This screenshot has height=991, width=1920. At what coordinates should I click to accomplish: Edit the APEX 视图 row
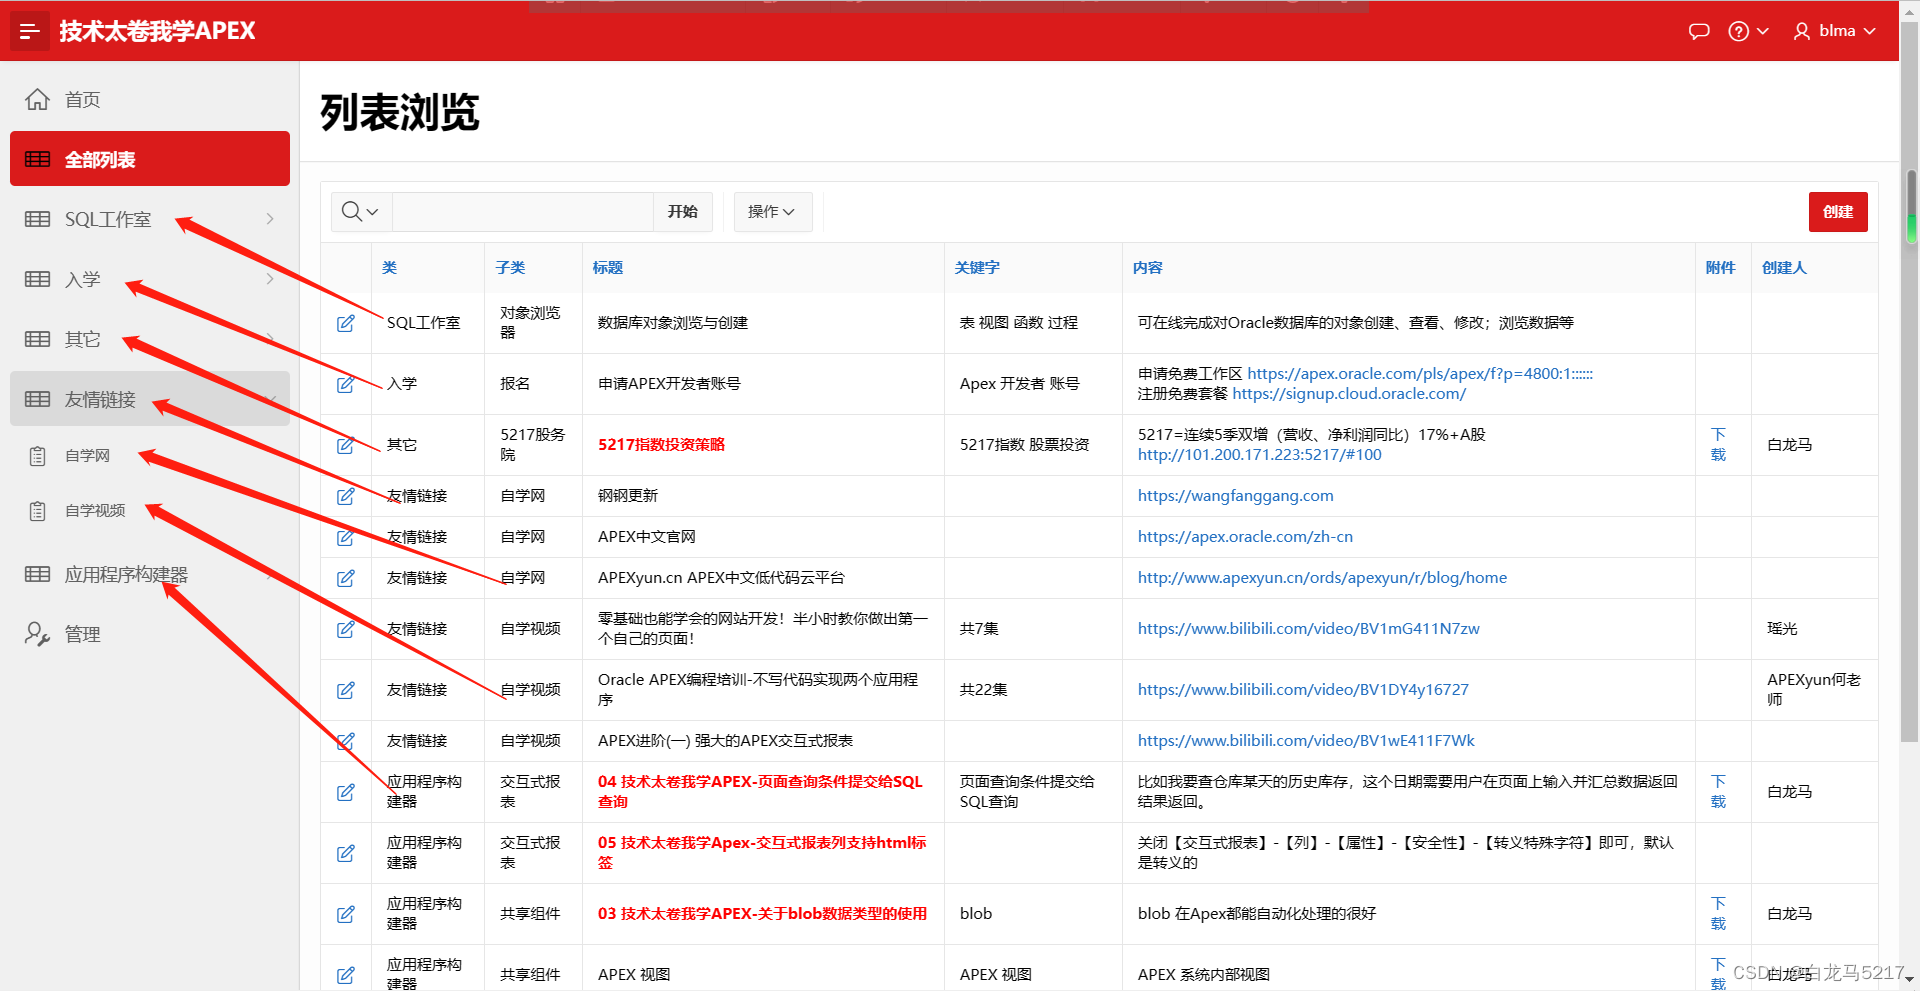pos(346,975)
